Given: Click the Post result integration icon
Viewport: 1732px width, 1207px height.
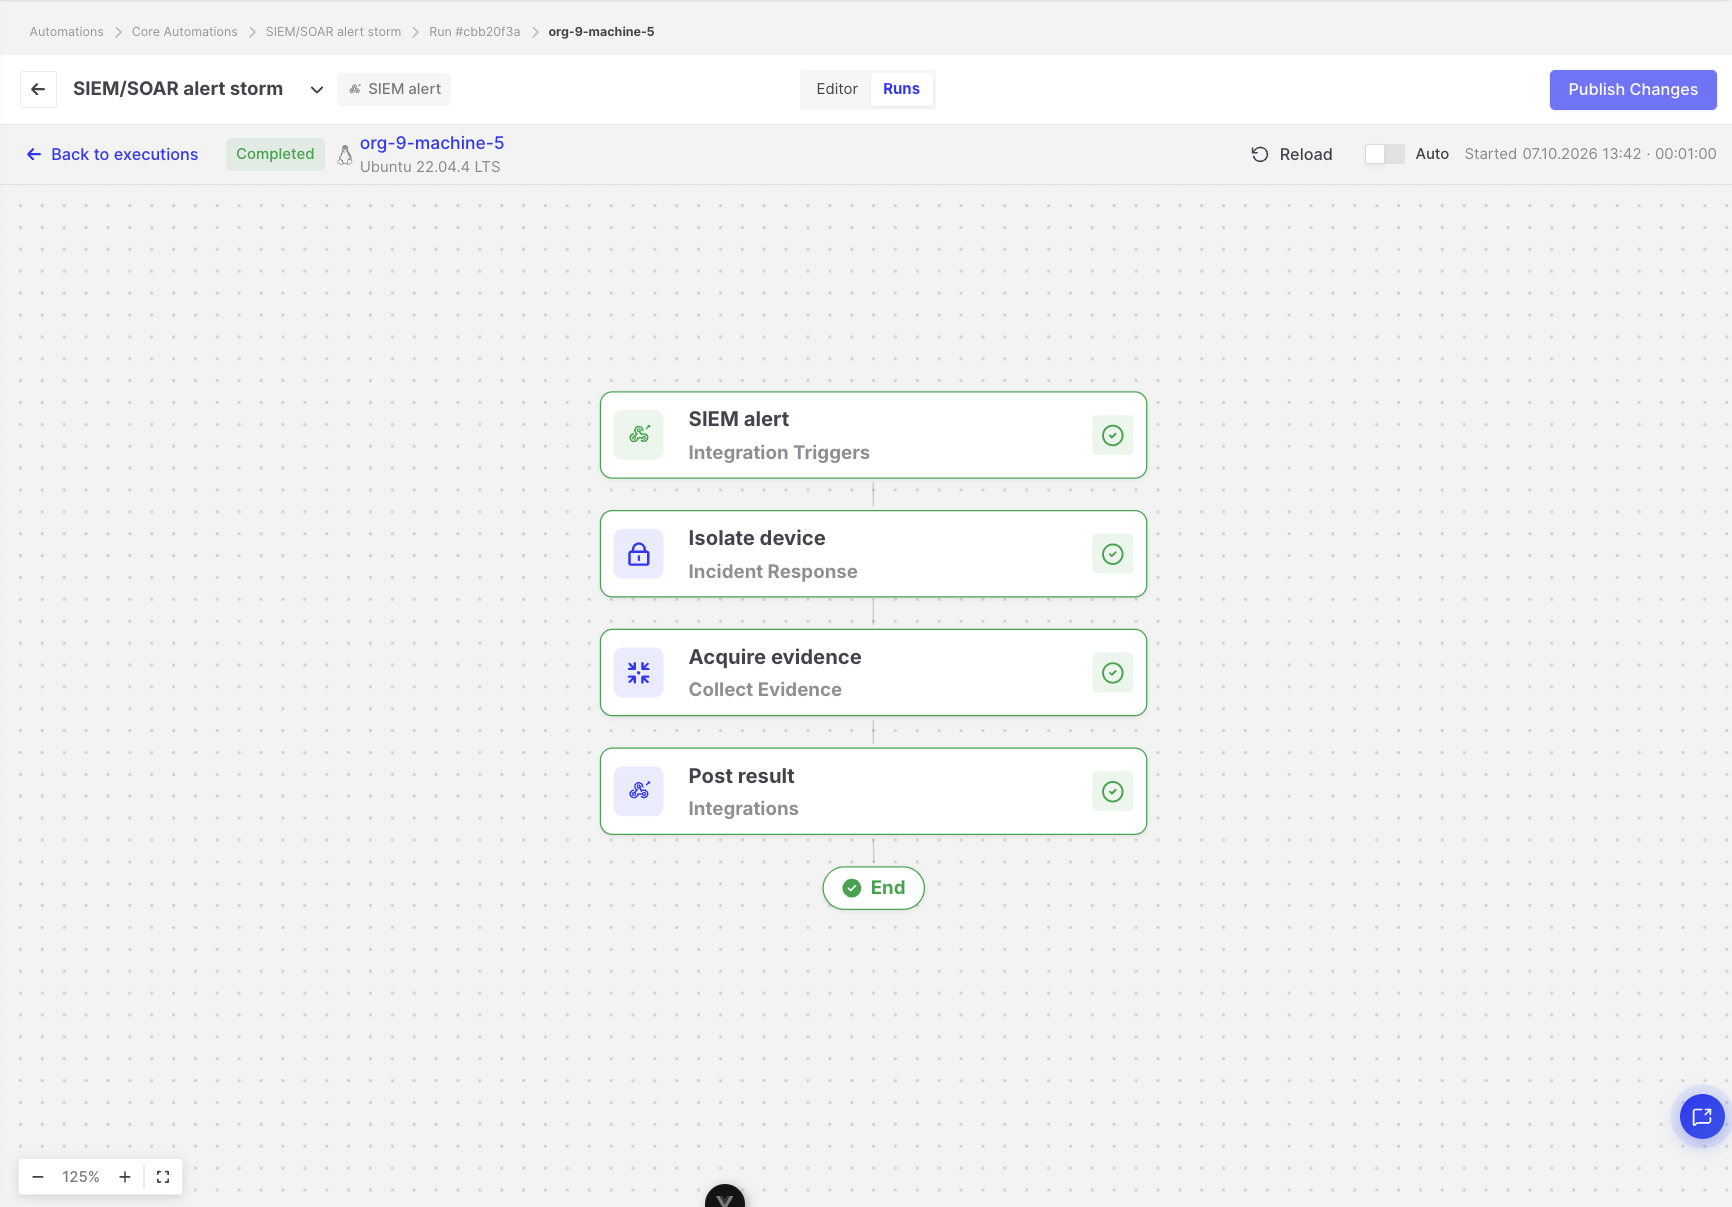Looking at the screenshot, I should pyautogui.click(x=639, y=791).
